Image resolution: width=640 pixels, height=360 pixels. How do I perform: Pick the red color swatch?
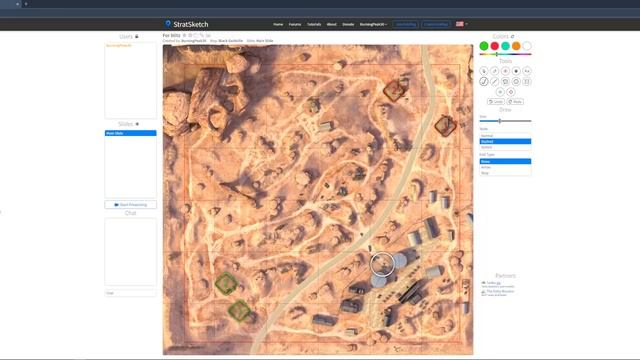coord(494,46)
